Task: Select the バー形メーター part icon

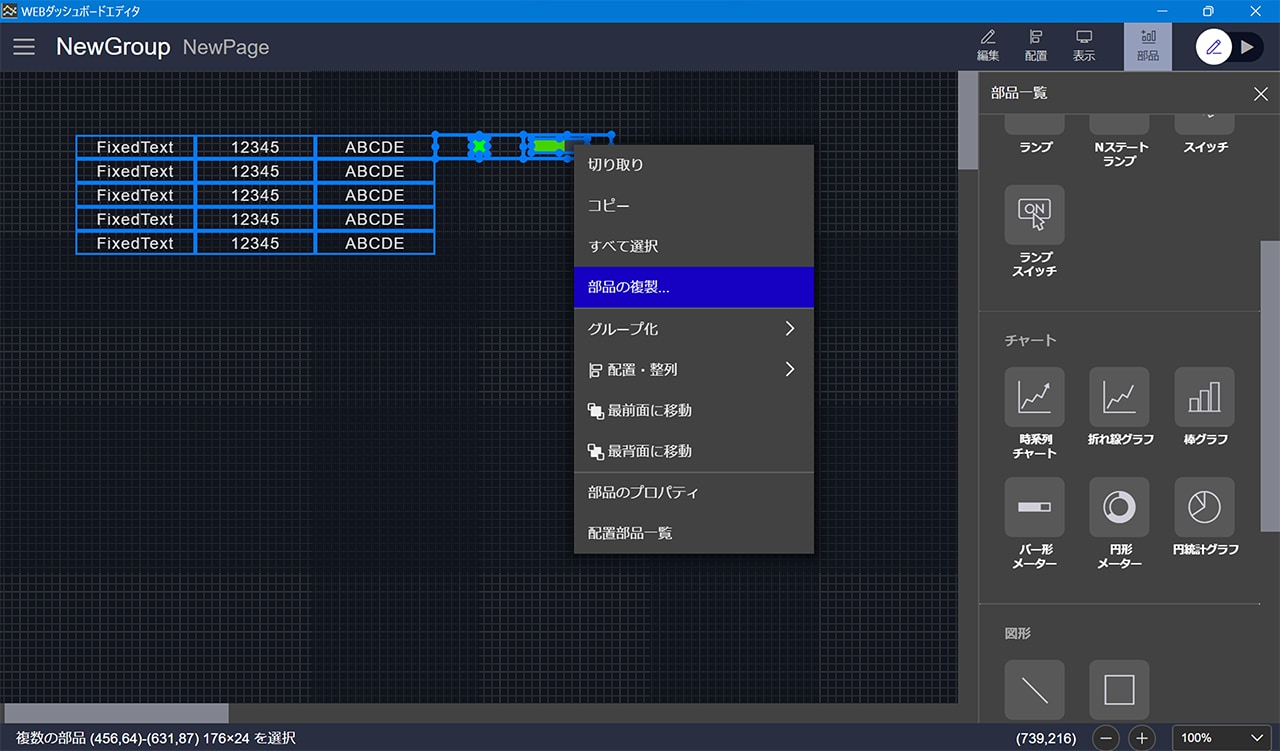Action: (1034, 507)
